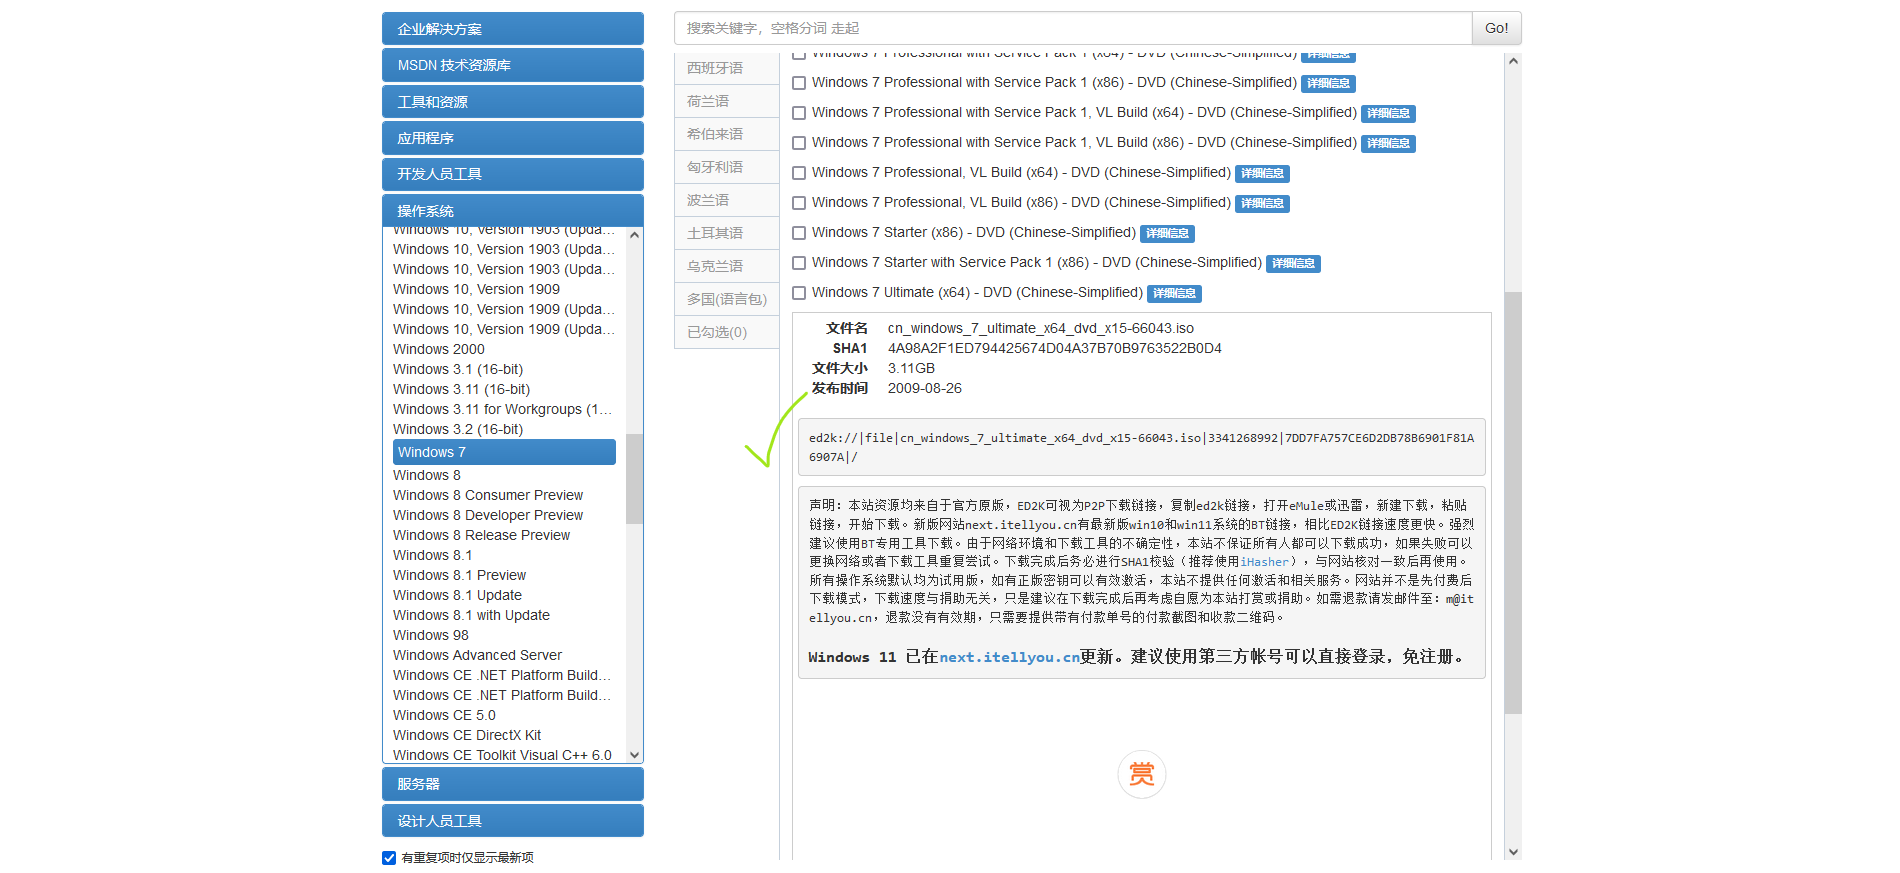Click the orange reward (赏) icon
1900x873 pixels.
click(1141, 774)
